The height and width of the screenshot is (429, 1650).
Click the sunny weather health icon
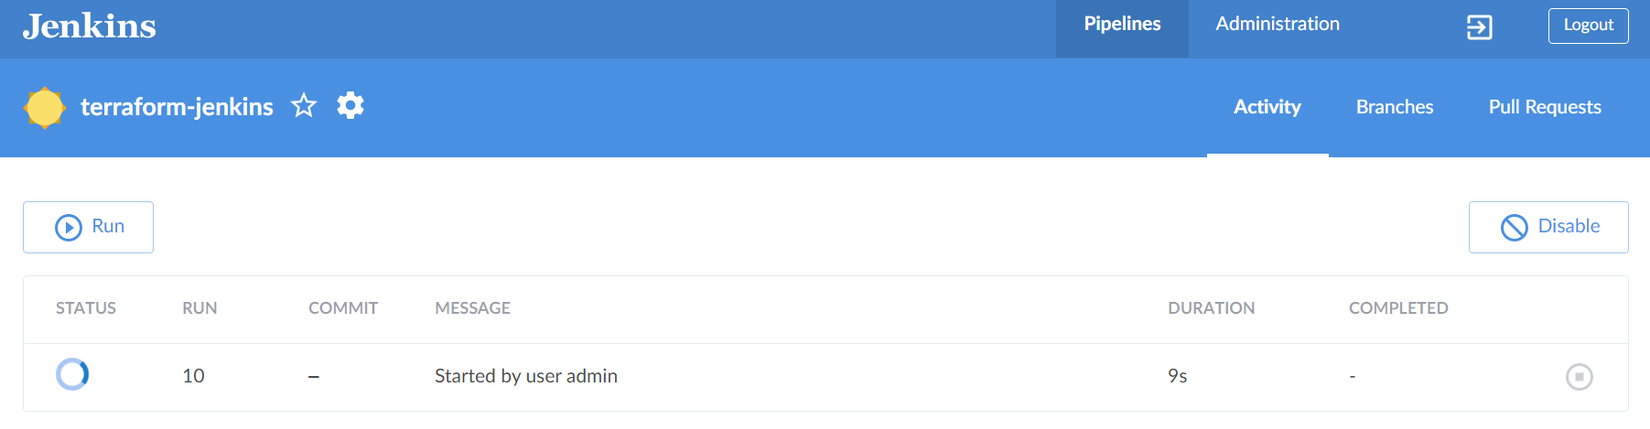45,107
